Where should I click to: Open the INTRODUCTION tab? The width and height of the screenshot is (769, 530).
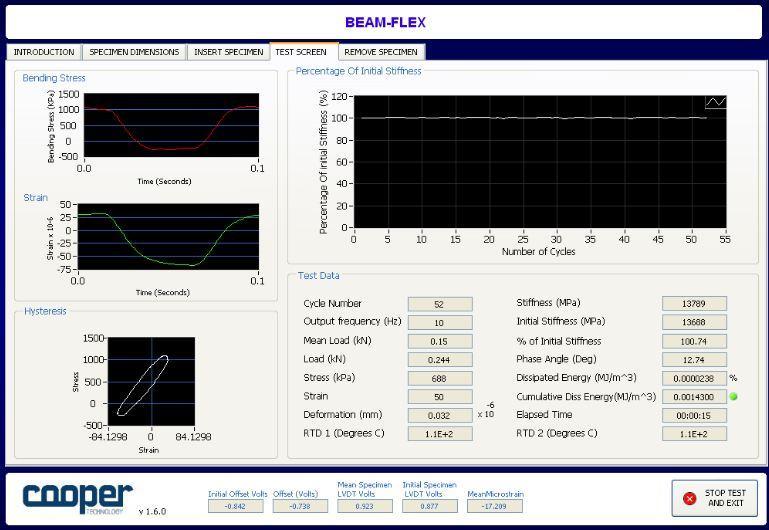44,52
